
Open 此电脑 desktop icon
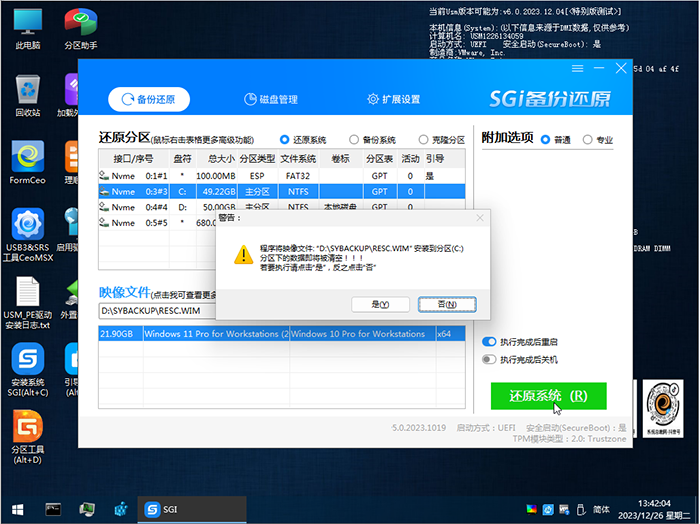[x=28, y=29]
